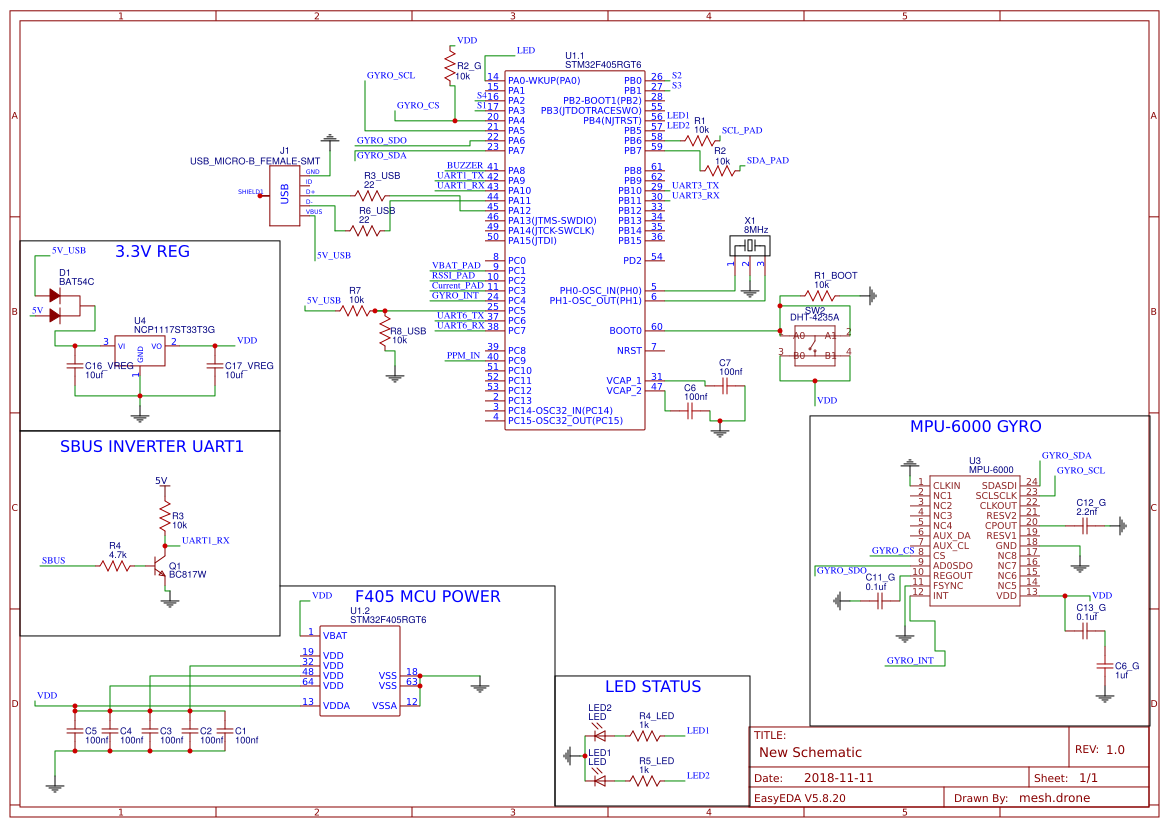Image resolution: width=1169 pixels, height=827 pixels.
Task: Click the U4 NCP1117ST33T3G regulator body
Action: click(x=139, y=350)
